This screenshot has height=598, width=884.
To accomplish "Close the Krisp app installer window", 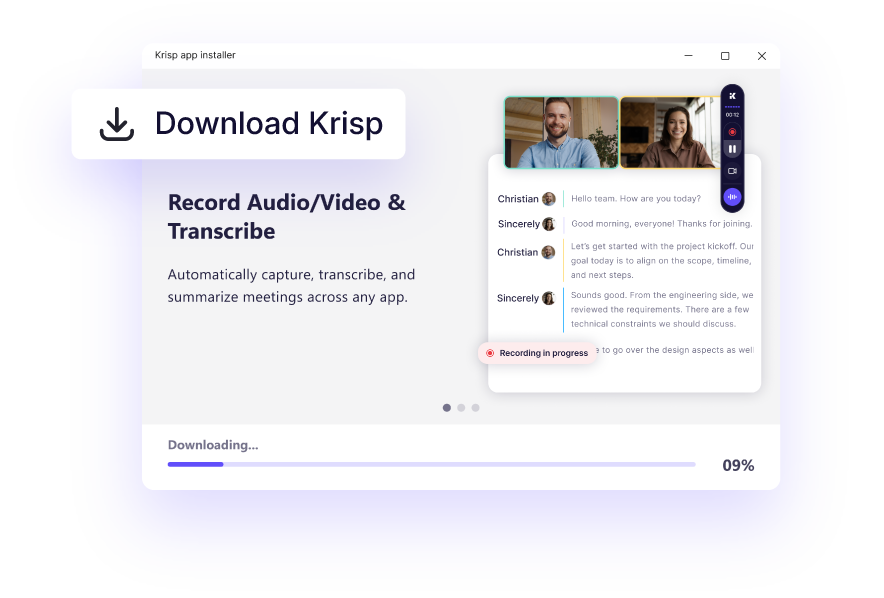I will (x=762, y=56).
